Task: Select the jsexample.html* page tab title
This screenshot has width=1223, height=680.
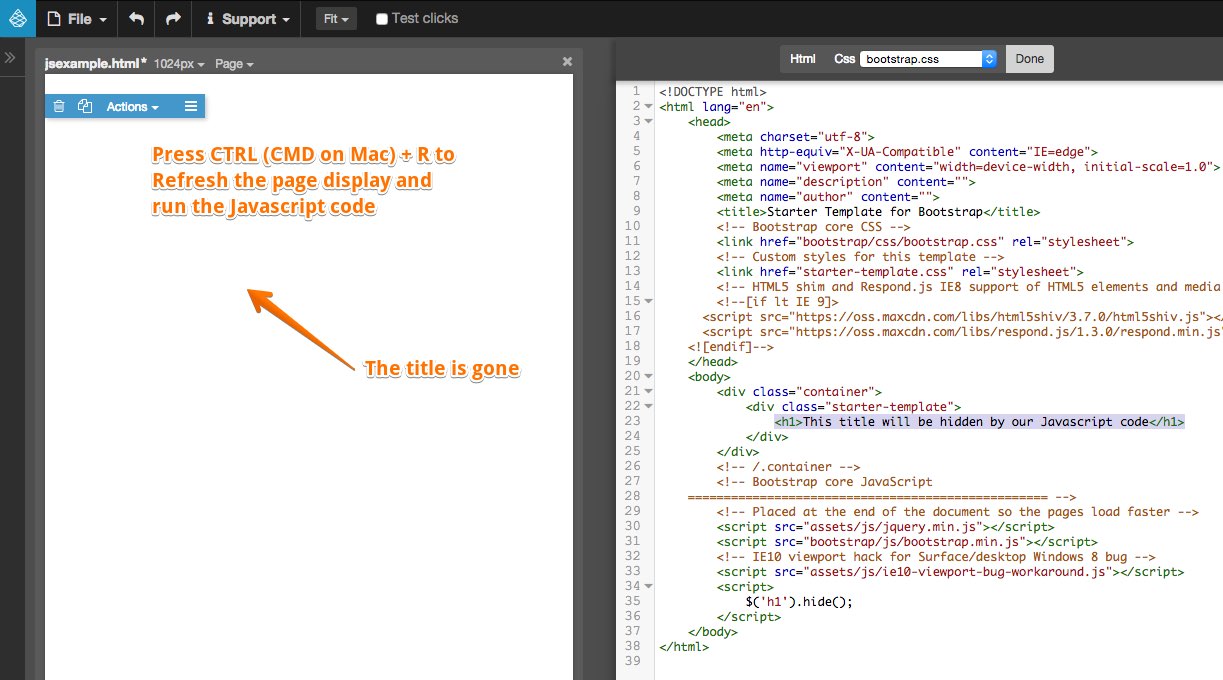Action: pos(96,62)
